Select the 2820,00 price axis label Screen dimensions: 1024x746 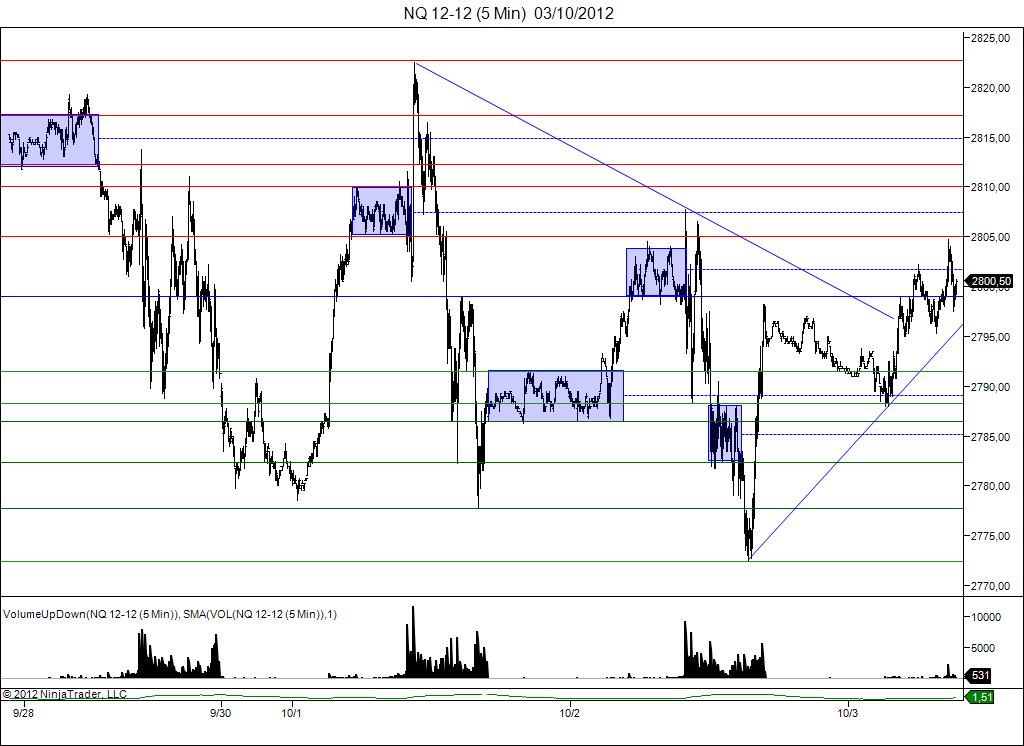991,88
